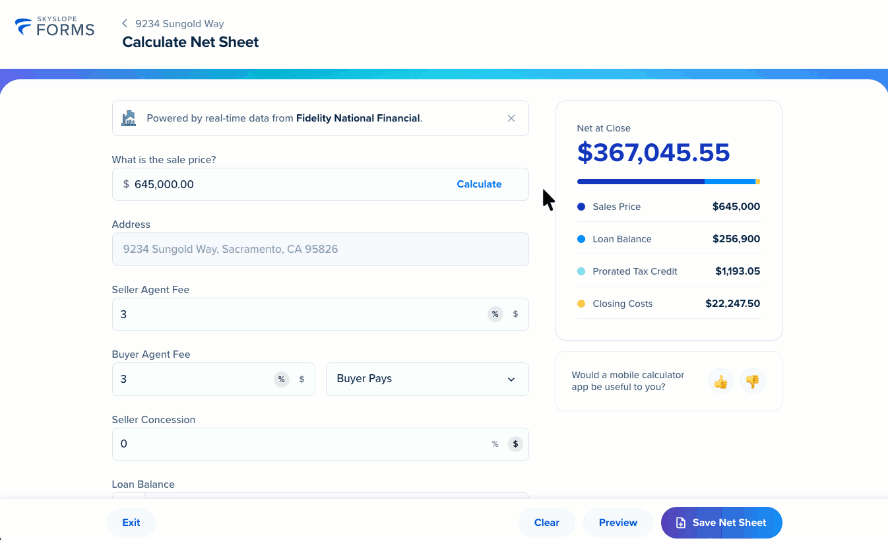Click thumbs up for the mobile calculator app
This screenshot has width=888, height=540.
coord(720,382)
